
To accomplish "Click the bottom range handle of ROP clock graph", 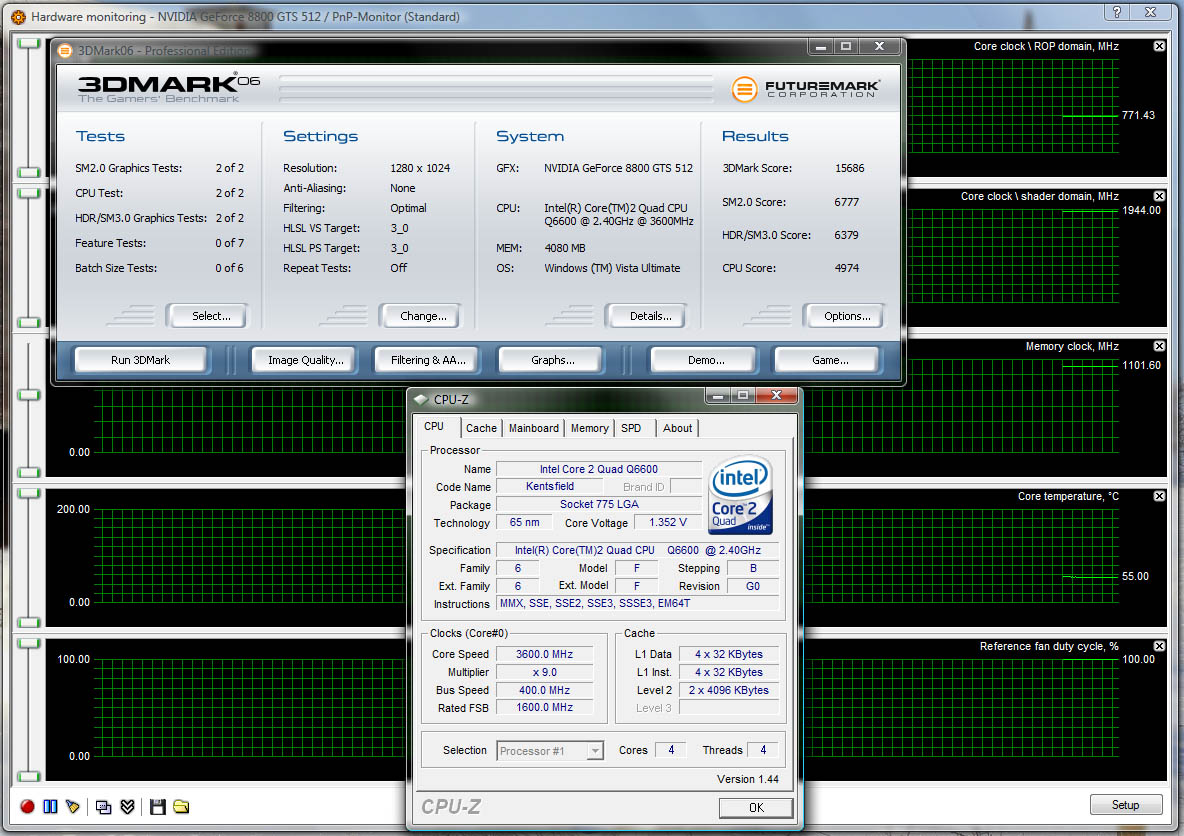I will coord(29,172).
